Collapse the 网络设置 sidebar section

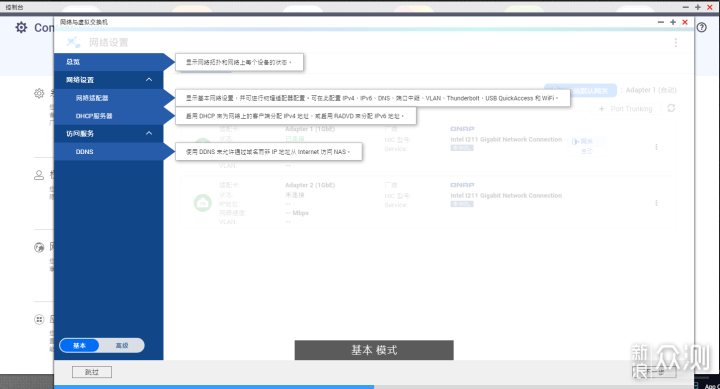(149, 80)
